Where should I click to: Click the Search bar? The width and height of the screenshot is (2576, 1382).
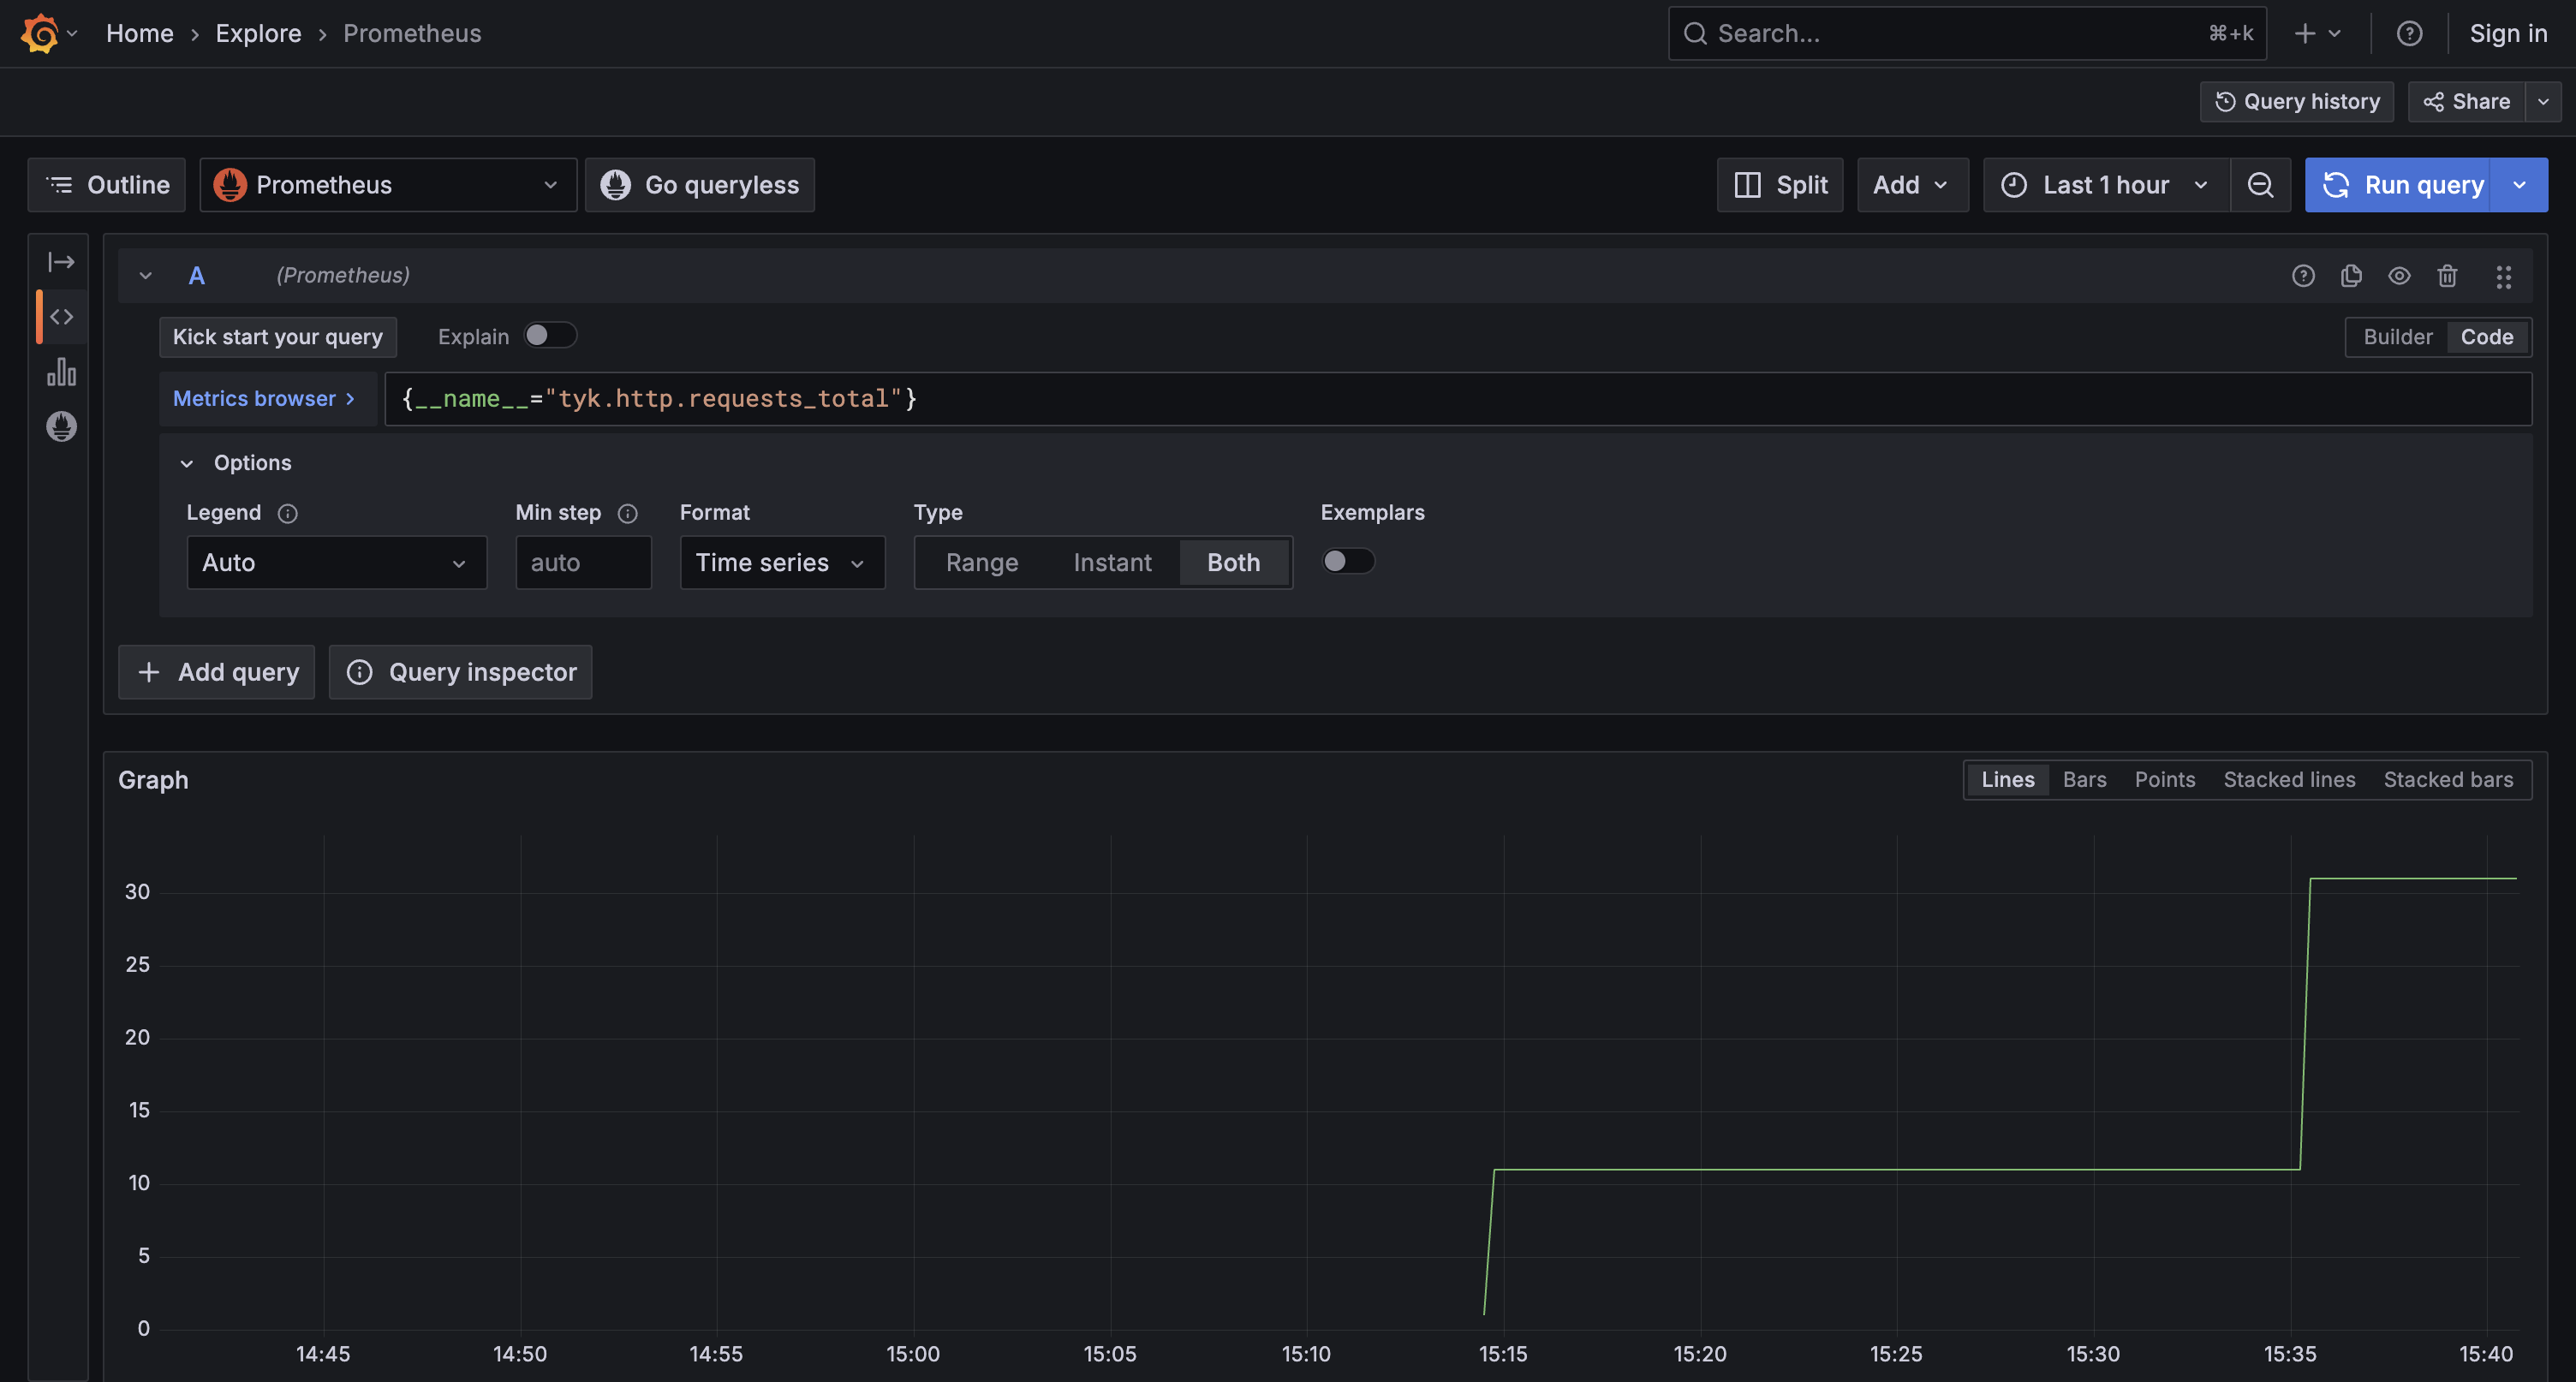1966,34
